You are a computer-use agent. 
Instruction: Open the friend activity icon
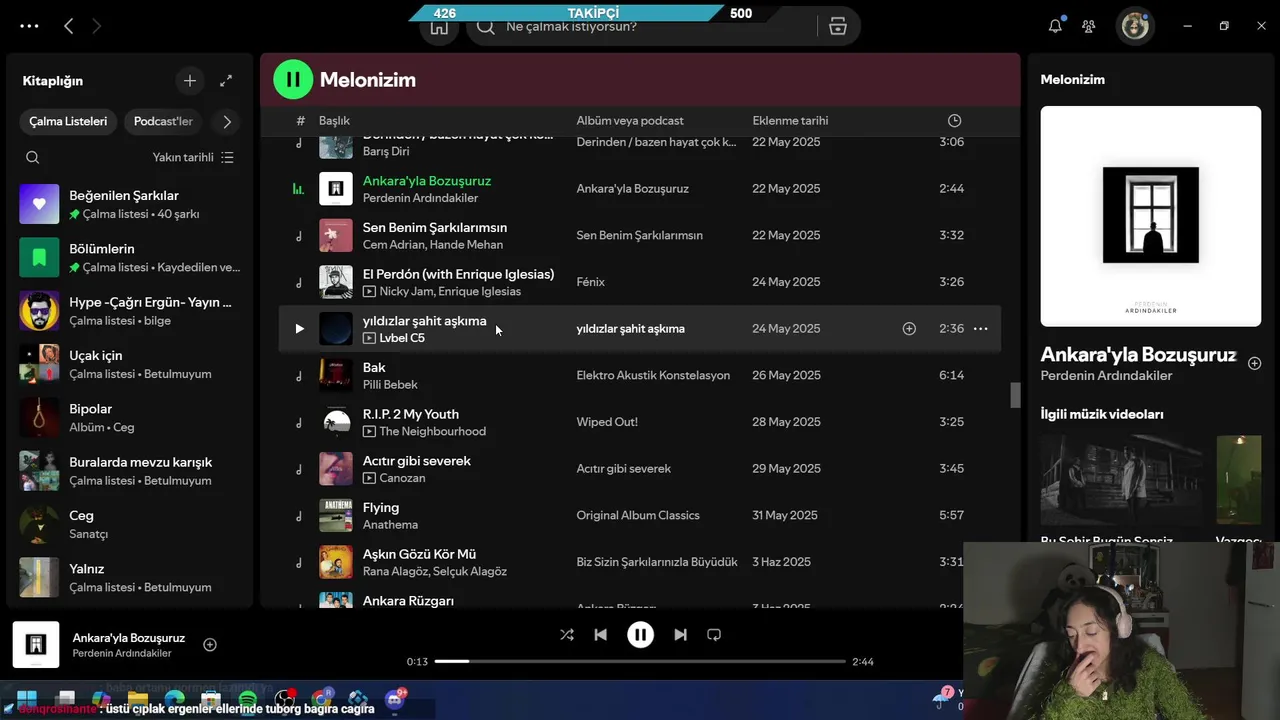[x=1089, y=26]
